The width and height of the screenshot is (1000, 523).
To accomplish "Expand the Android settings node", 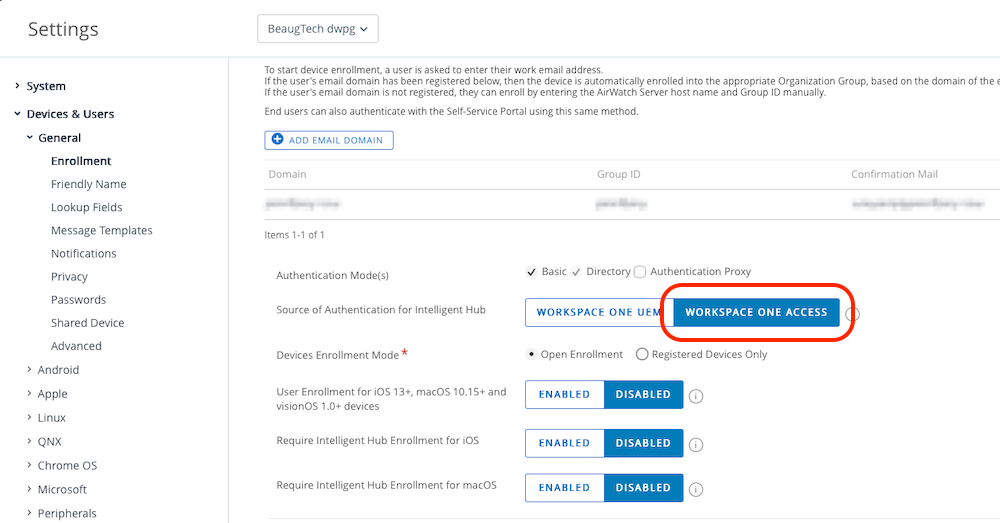I will [29, 370].
